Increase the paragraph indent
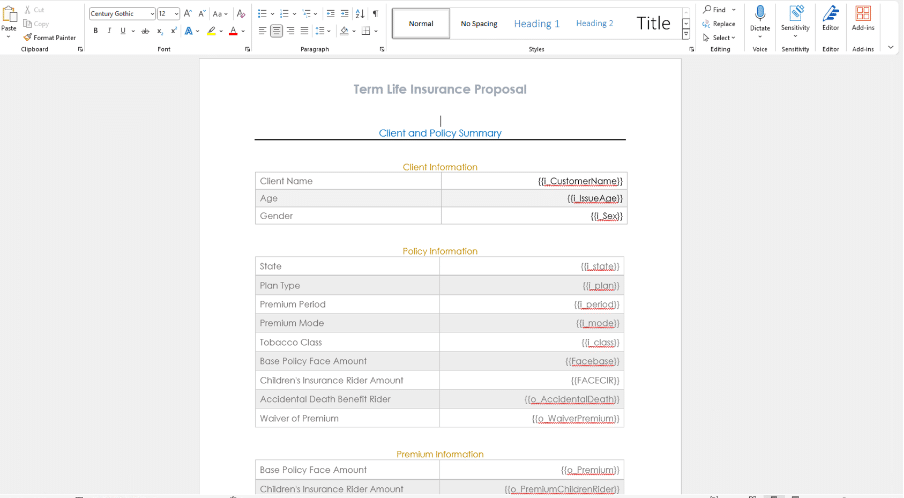 tap(345, 14)
